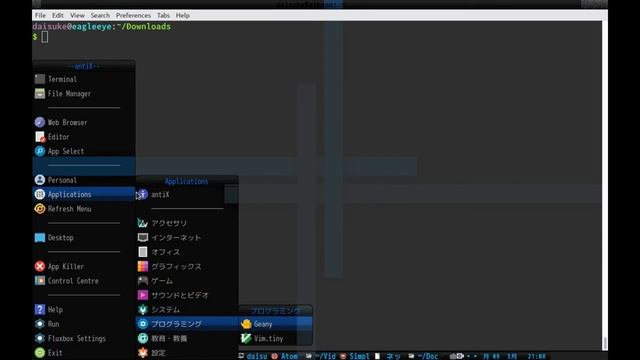Viewport: 640px width, 360px height.
Task: Open the terminal Tabs menu
Action: pos(163,16)
